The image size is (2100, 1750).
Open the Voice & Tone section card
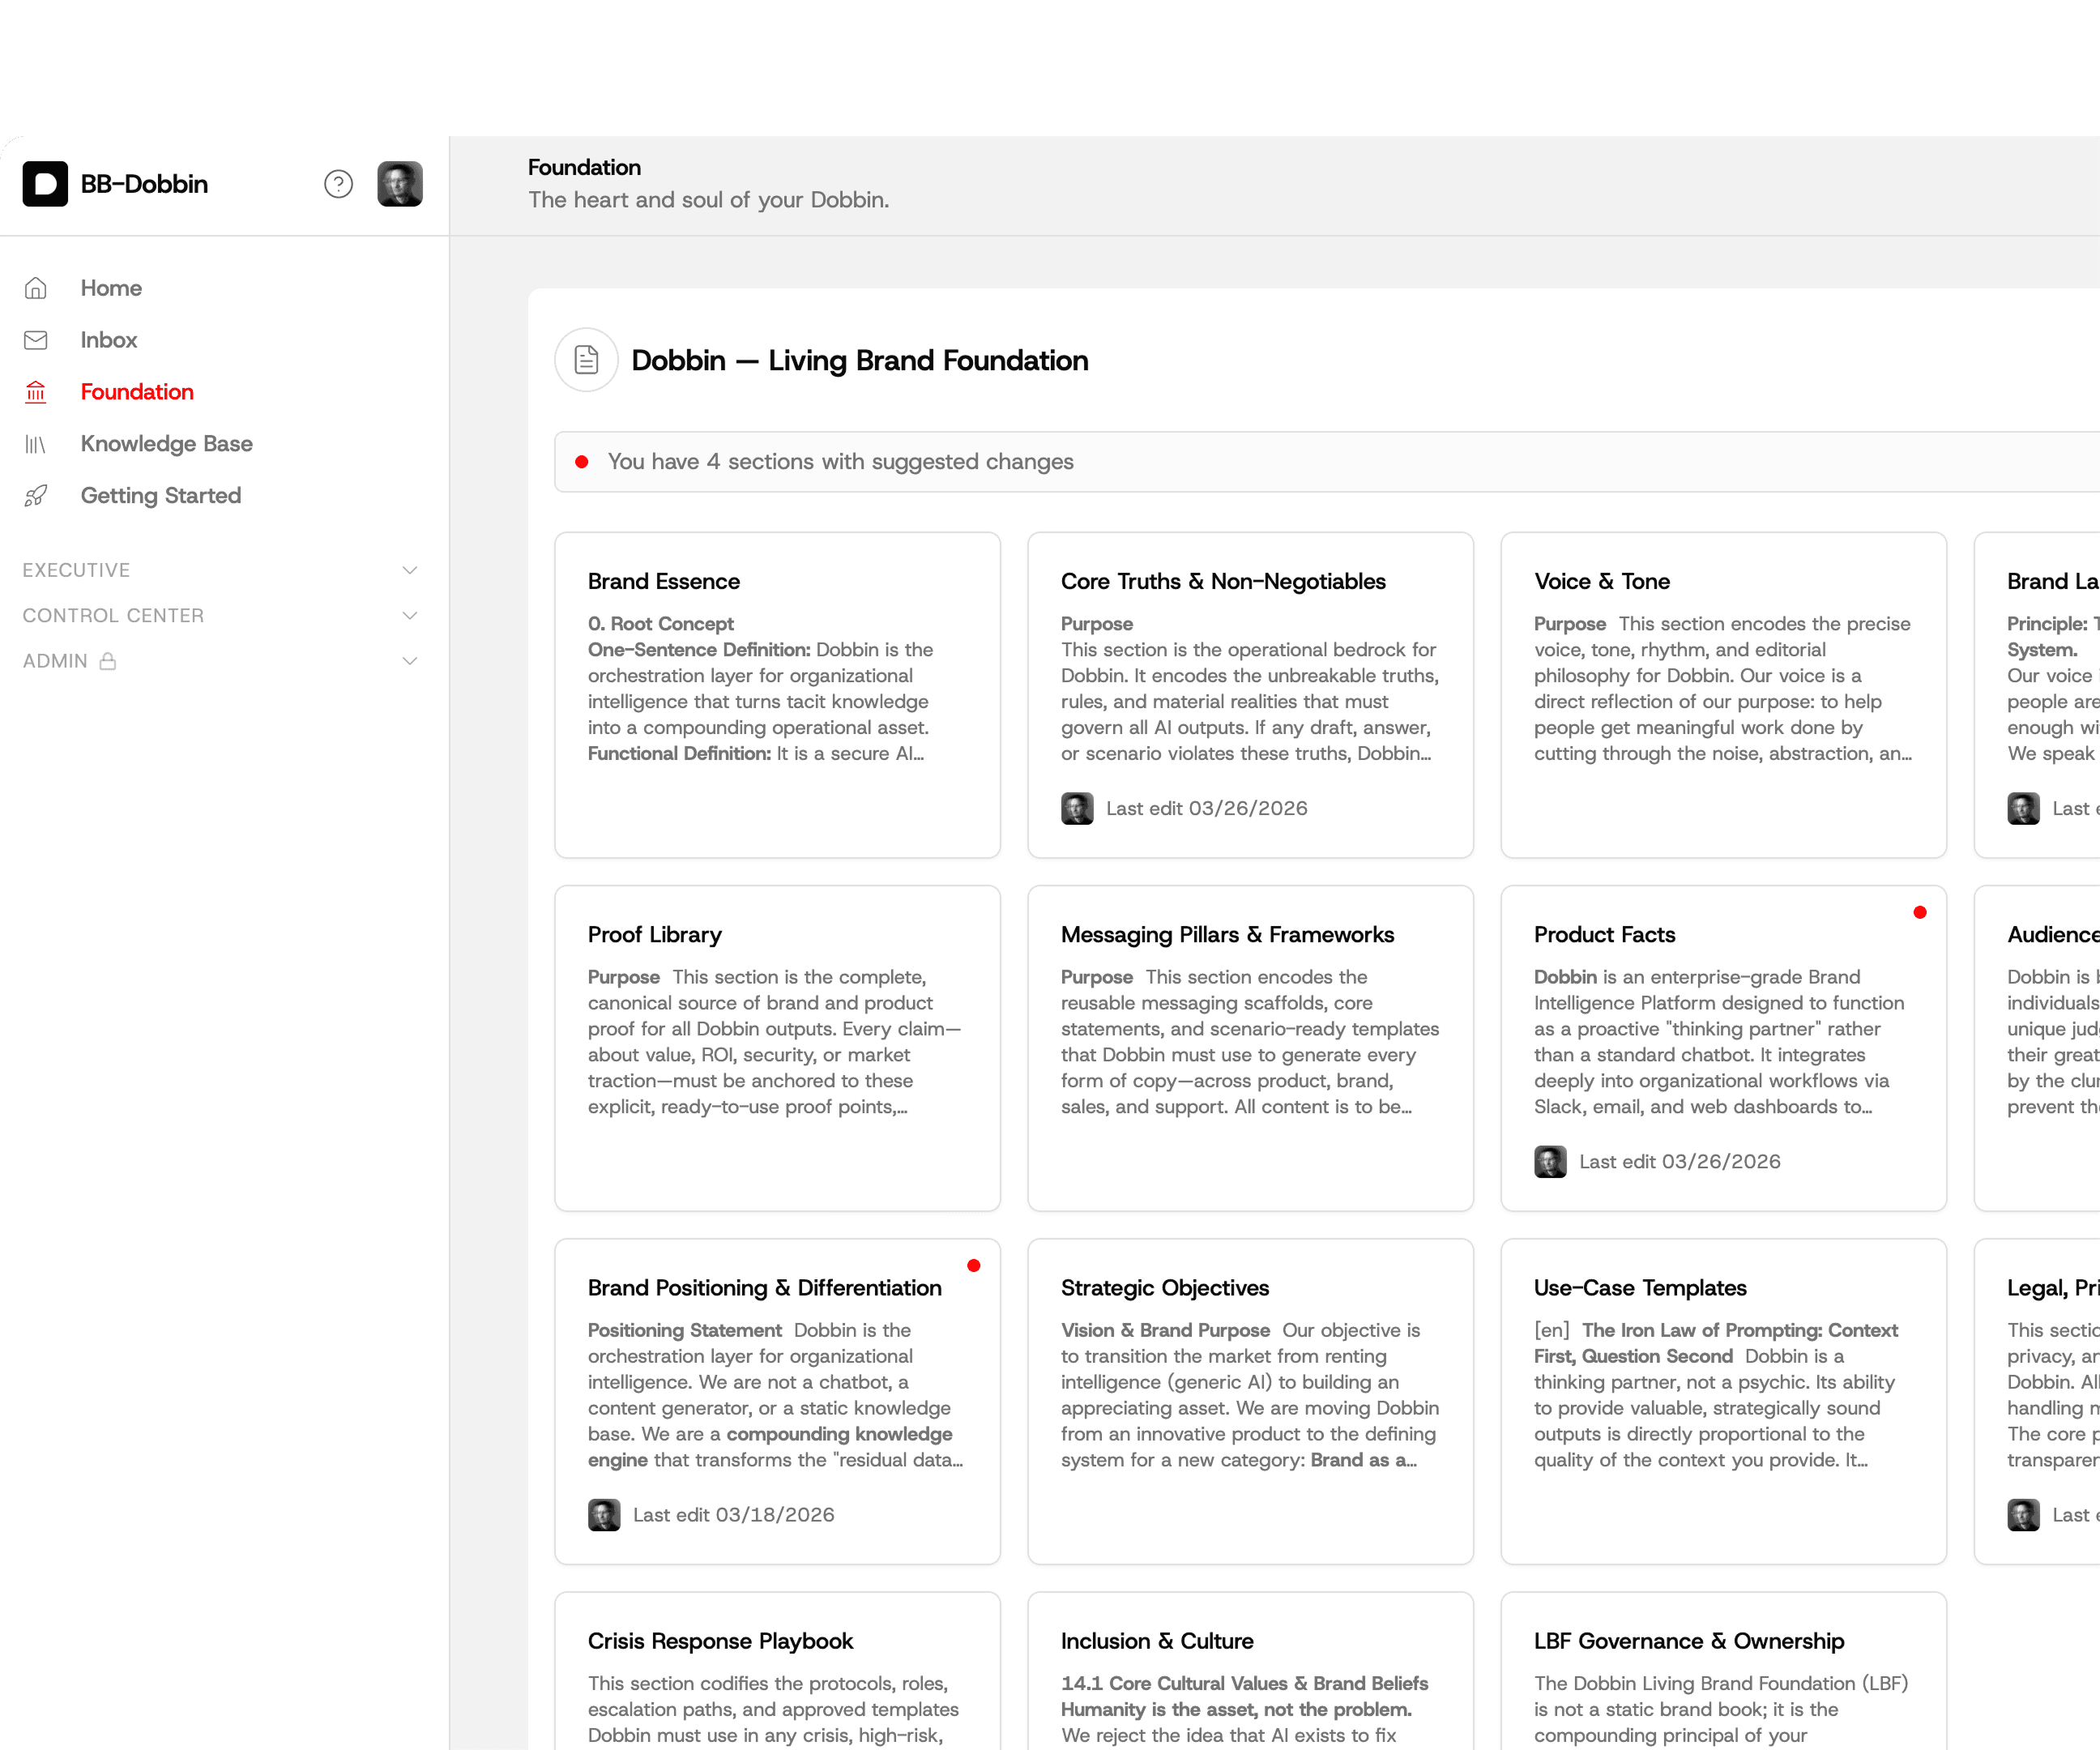1723,695
